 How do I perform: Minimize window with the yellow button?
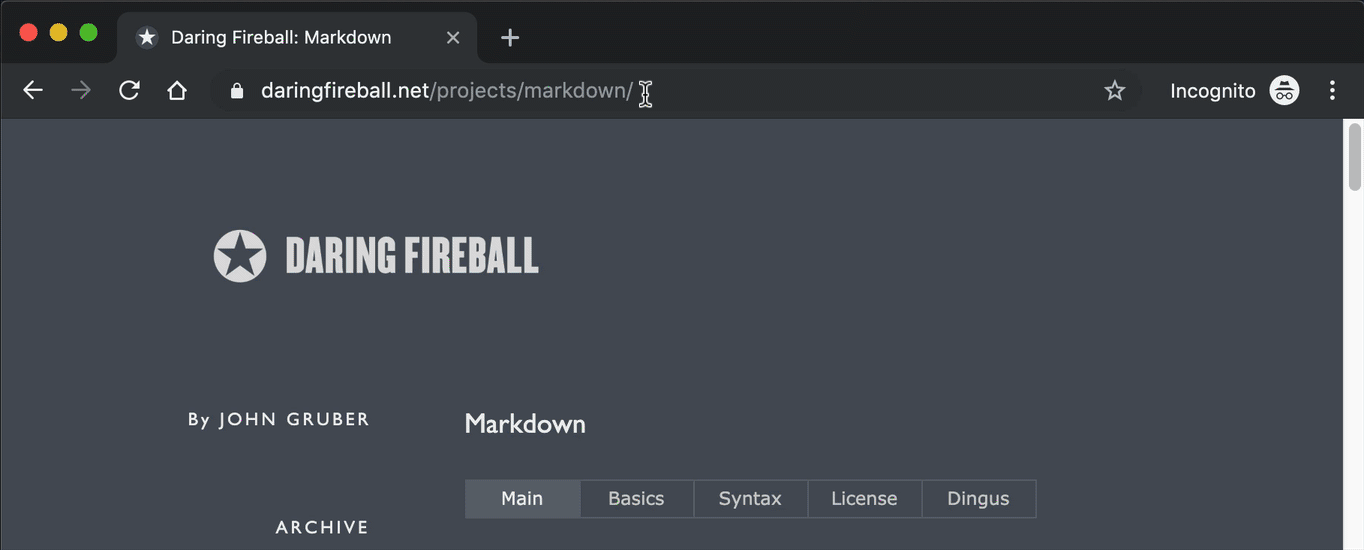[x=58, y=33]
